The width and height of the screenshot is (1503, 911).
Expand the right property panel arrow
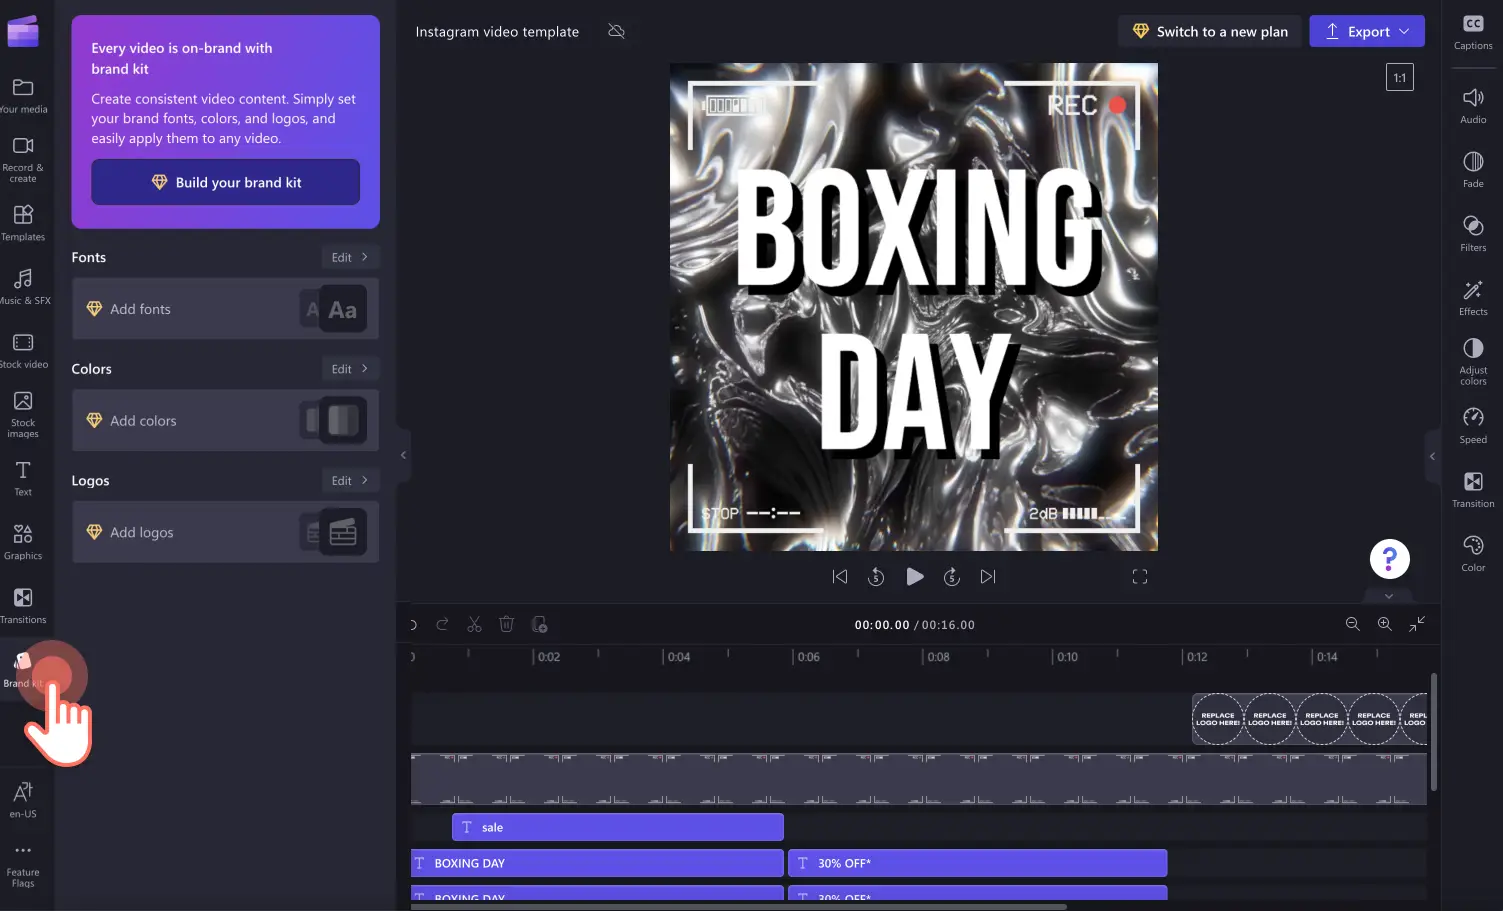(x=1432, y=456)
